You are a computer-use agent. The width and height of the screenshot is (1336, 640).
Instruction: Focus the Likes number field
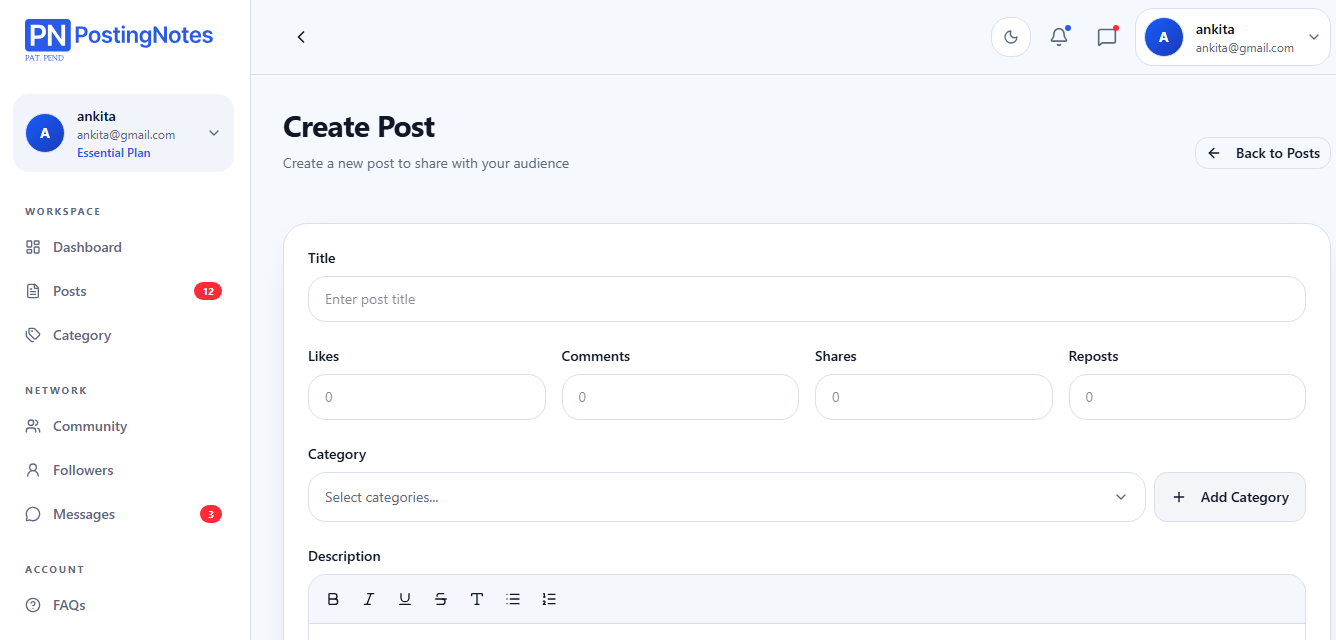(x=427, y=397)
